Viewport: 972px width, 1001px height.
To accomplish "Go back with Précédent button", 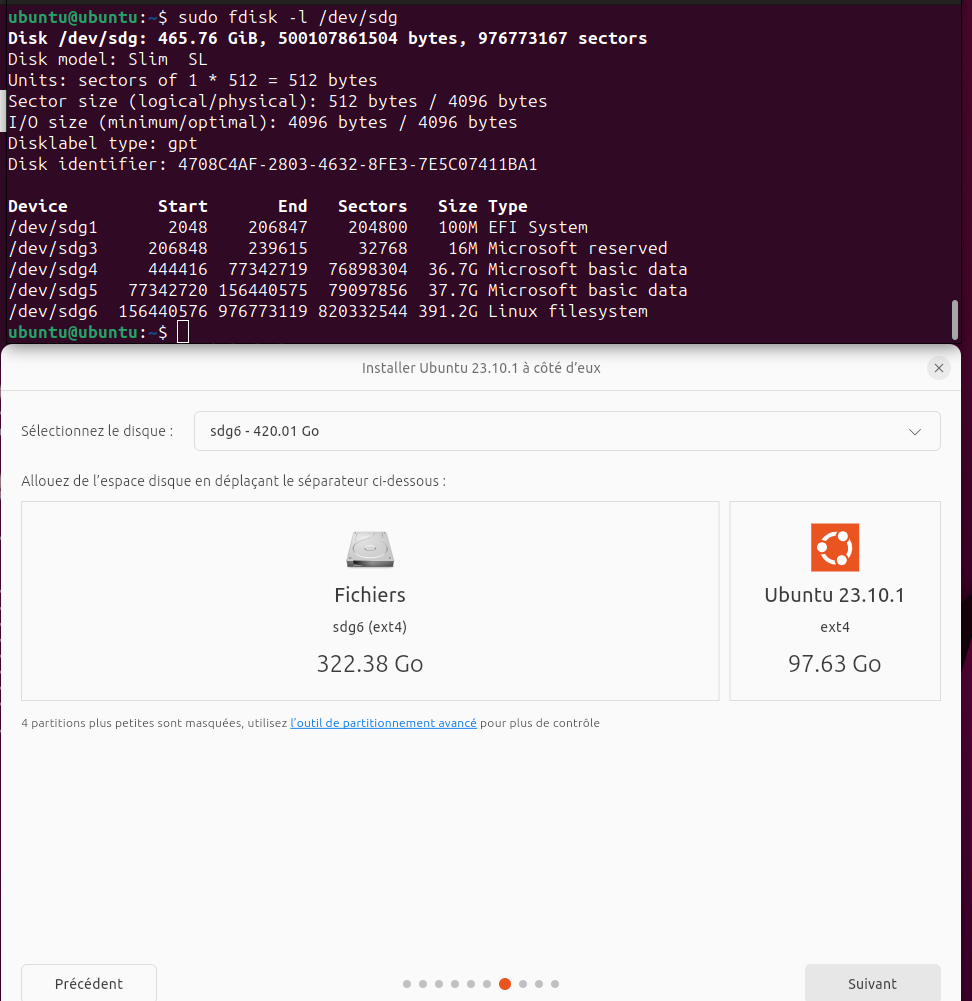I will [x=89, y=983].
